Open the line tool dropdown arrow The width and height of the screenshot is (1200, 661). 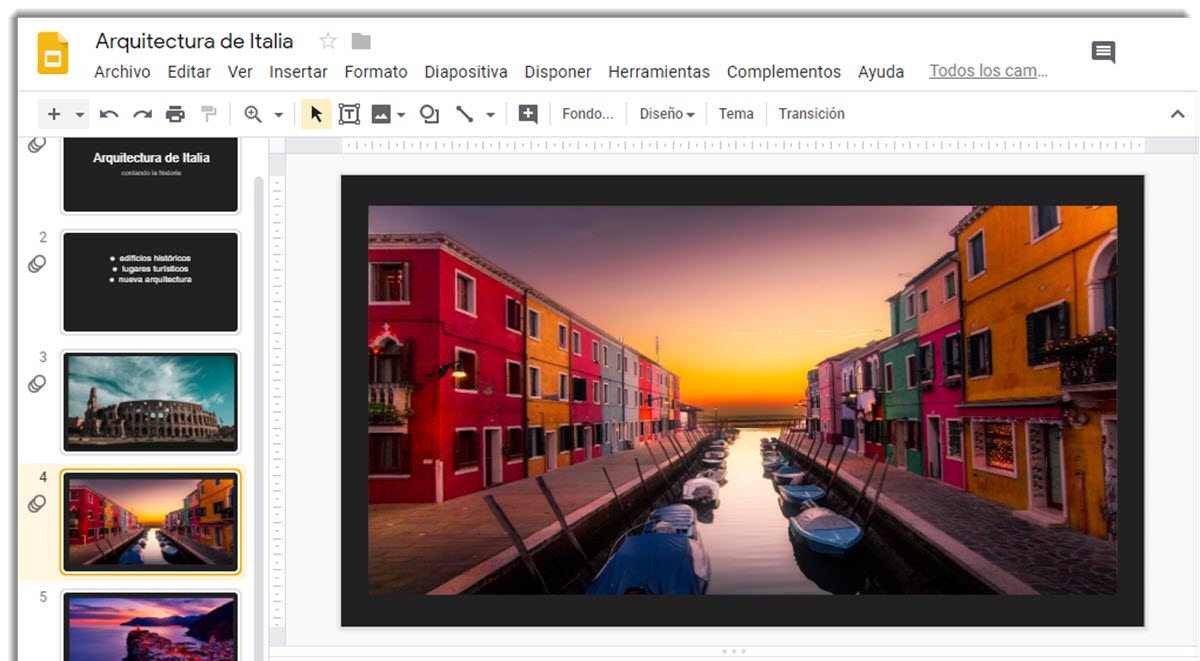pyautogui.click(x=490, y=114)
